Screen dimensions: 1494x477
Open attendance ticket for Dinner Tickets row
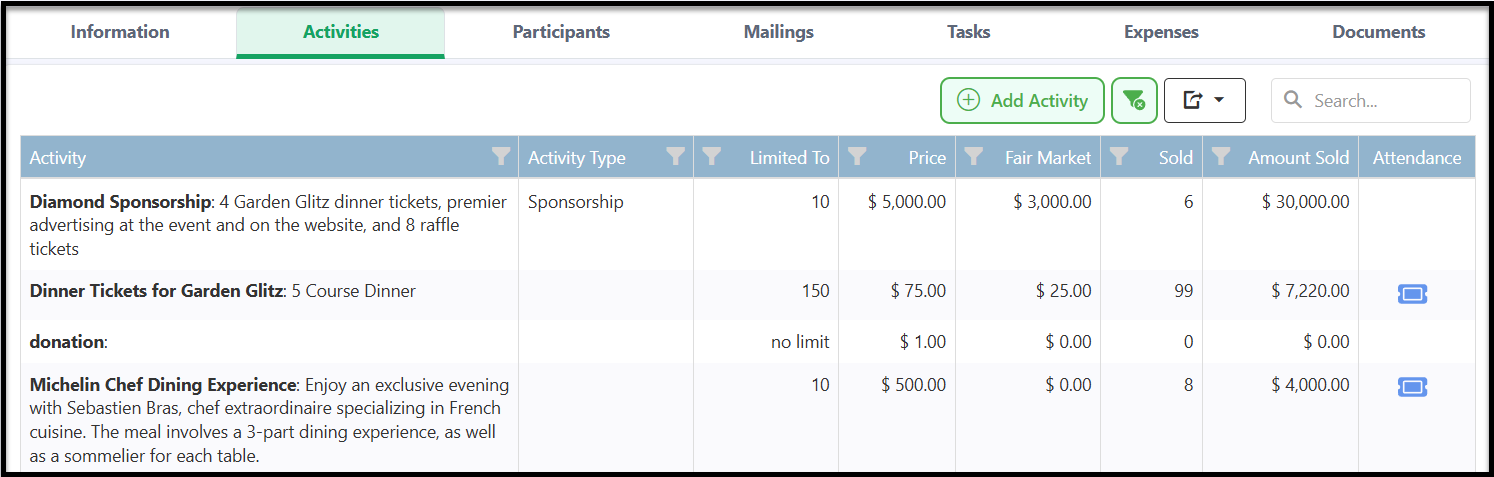point(1412,294)
